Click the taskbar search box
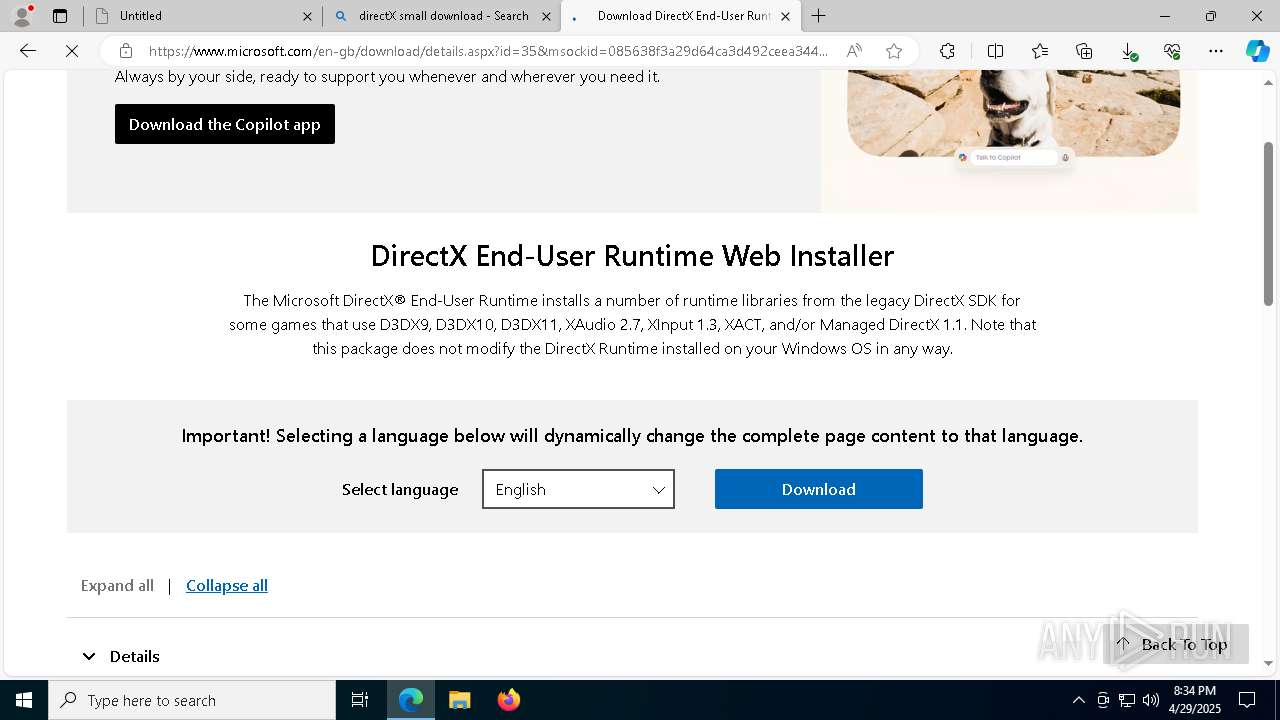Viewport: 1280px width, 720px height. 192,700
